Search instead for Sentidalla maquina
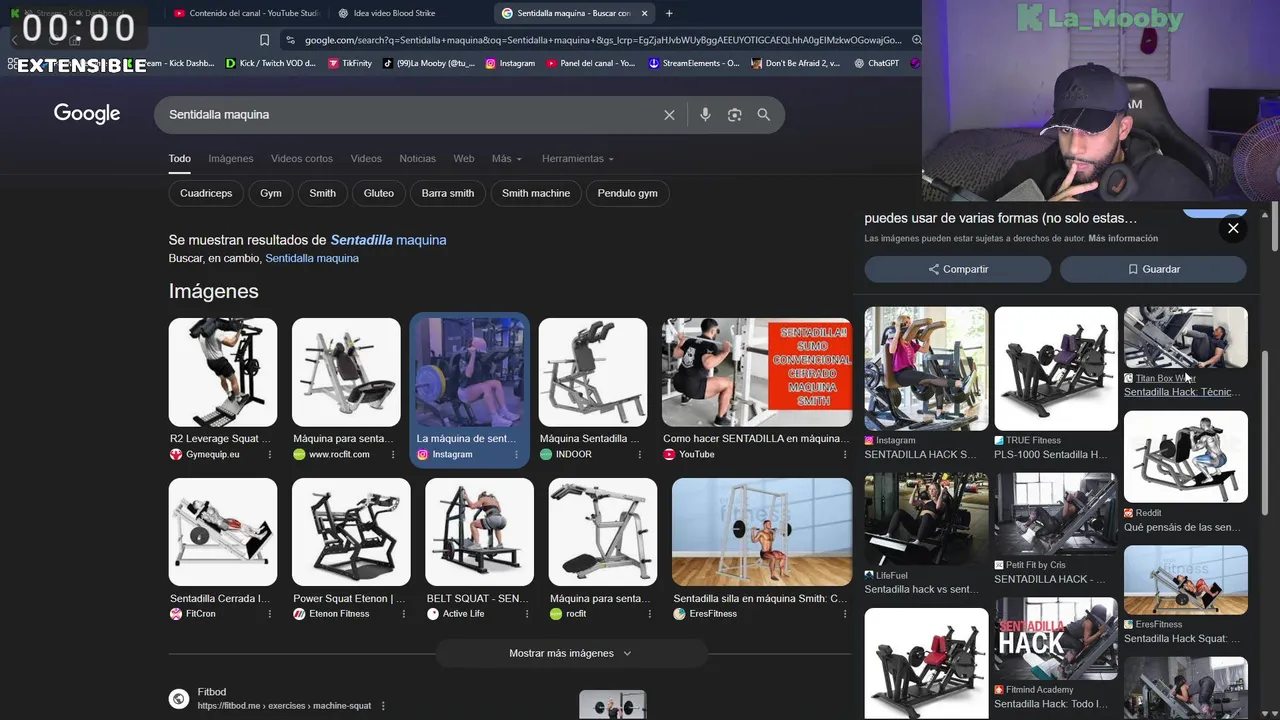Viewport: 1280px width, 720px height. point(312,258)
